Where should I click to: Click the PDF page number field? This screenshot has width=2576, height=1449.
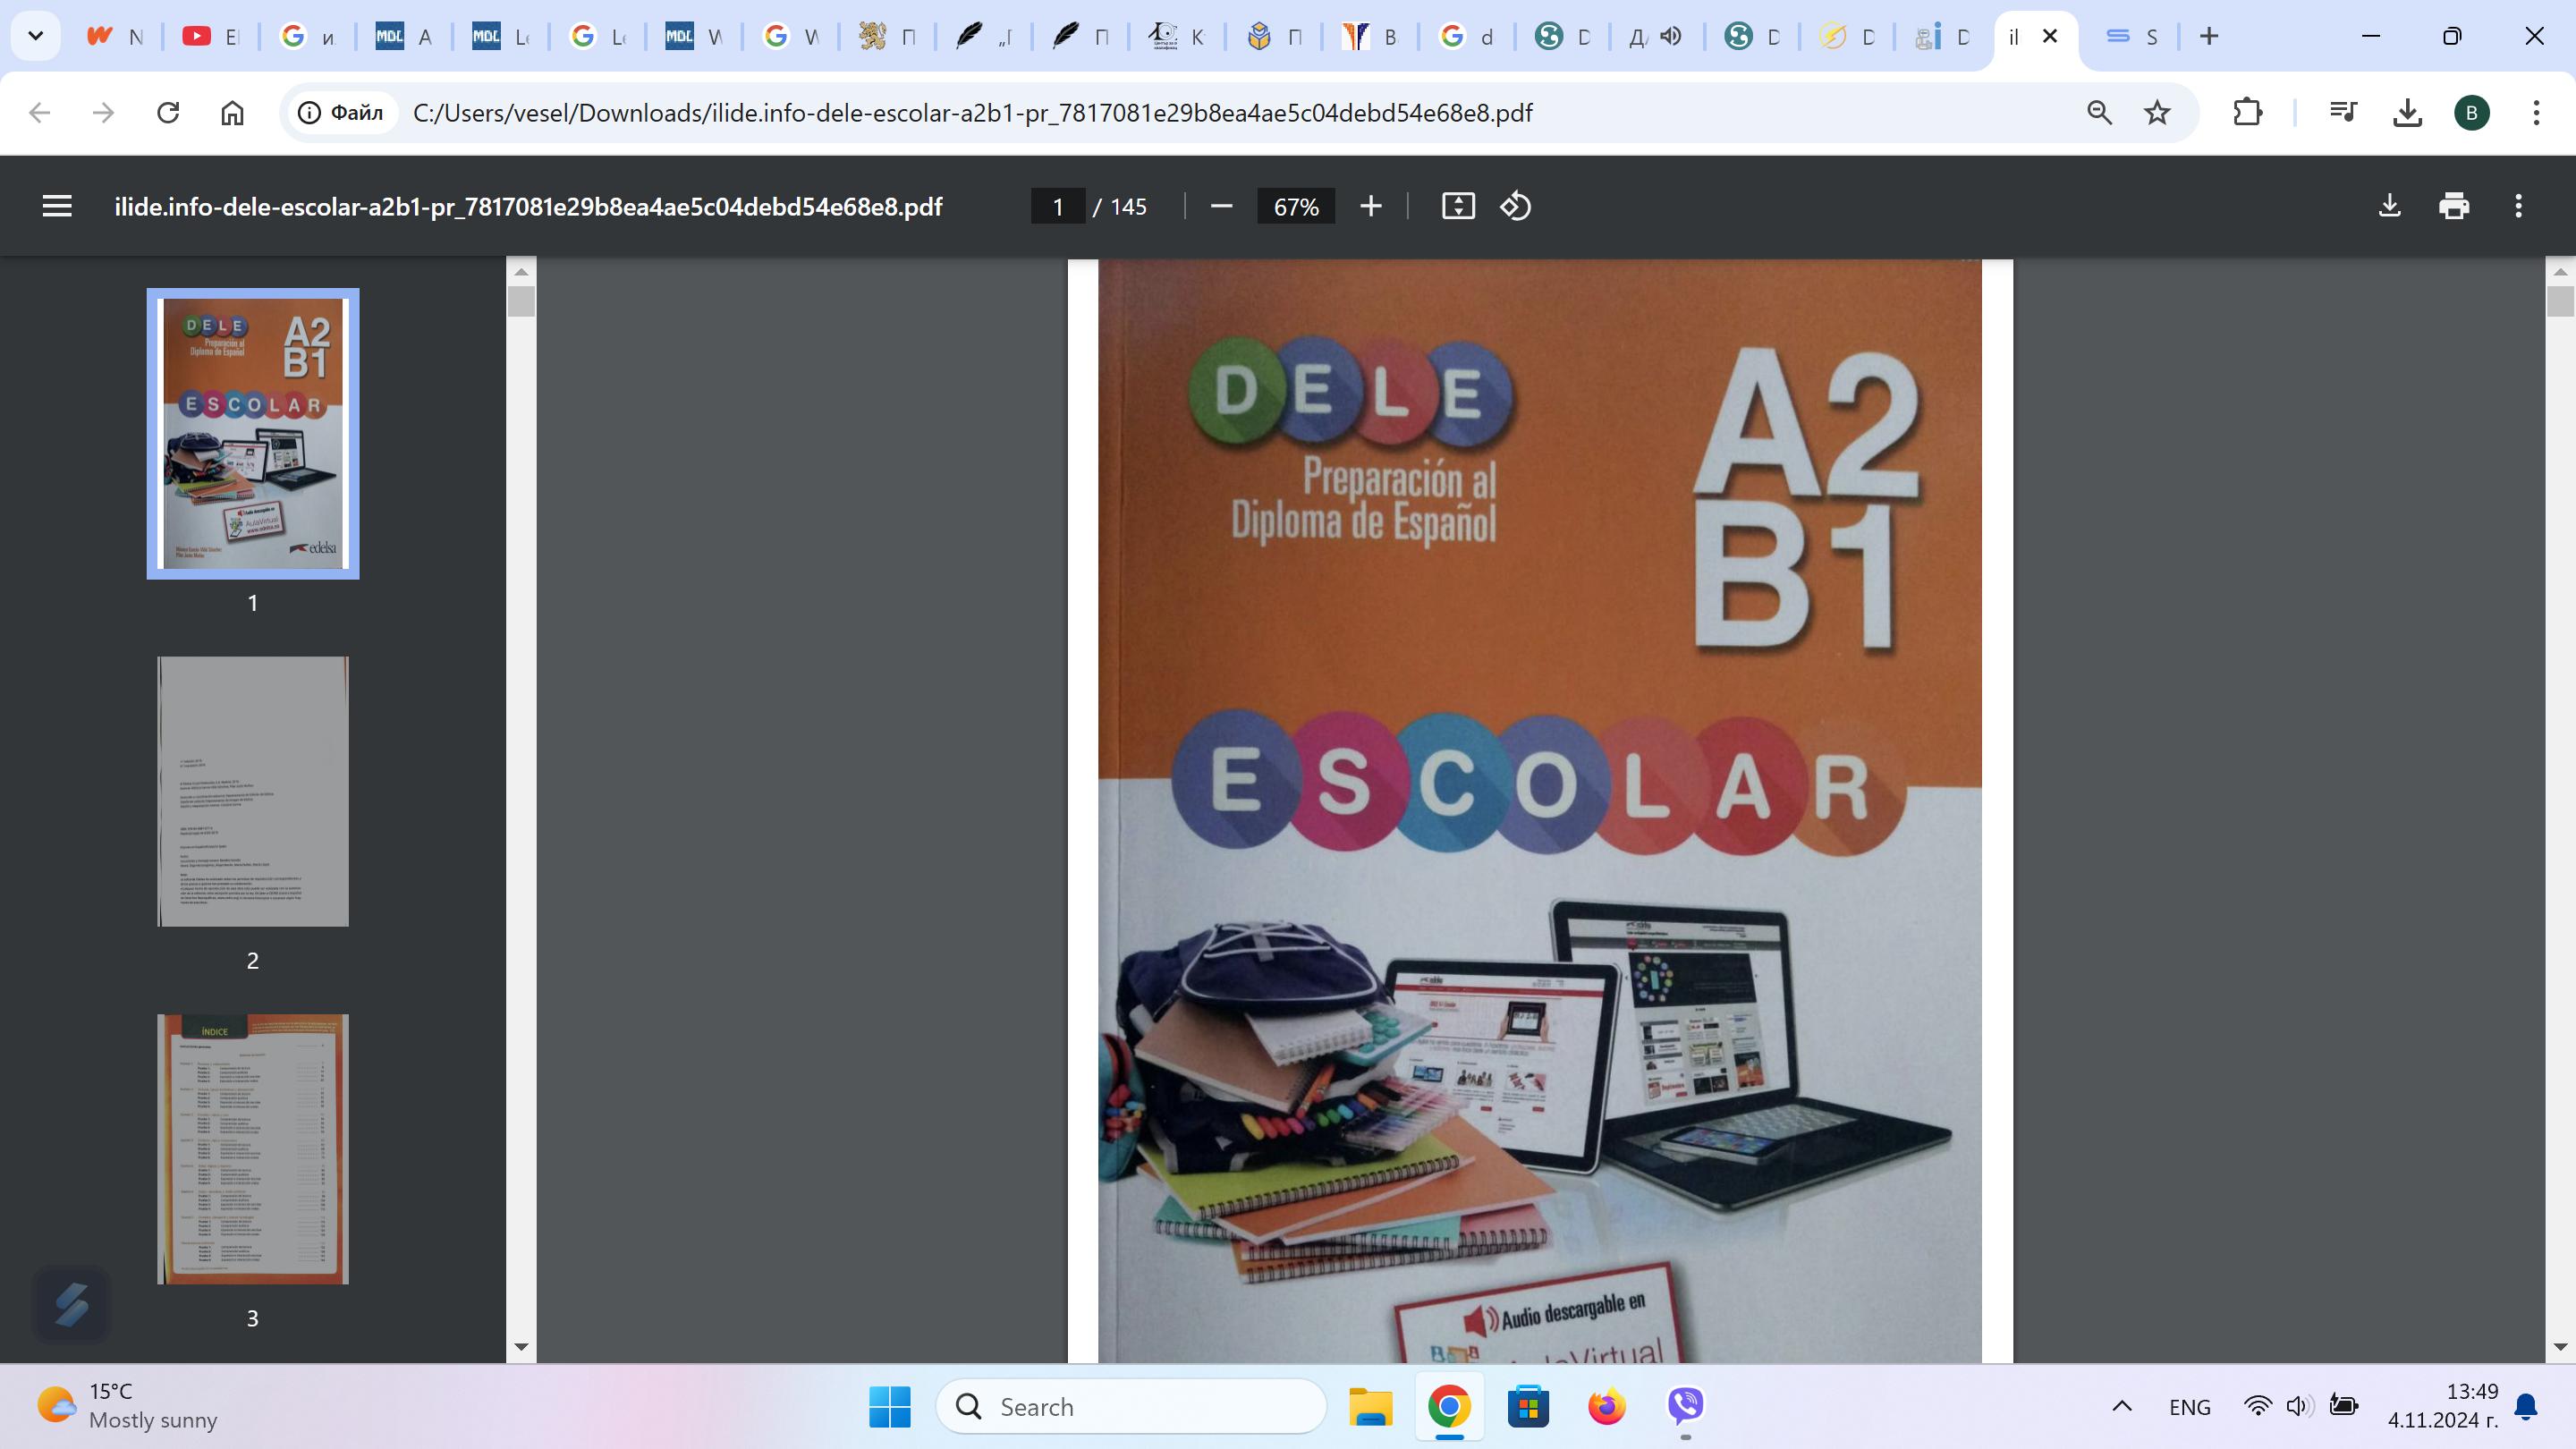[1058, 207]
